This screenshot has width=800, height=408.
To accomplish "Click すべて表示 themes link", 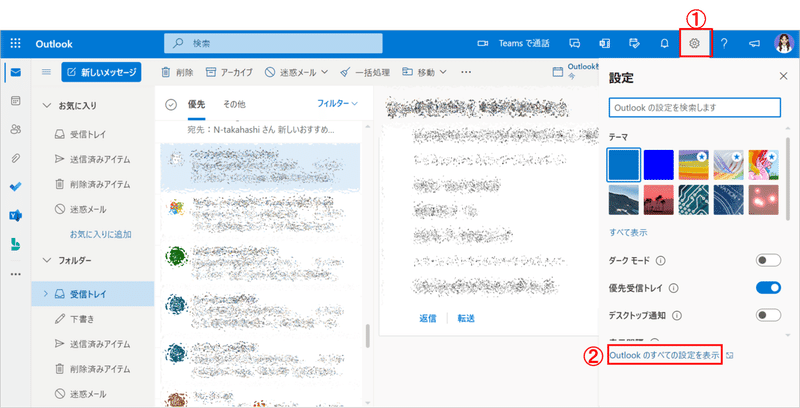I will 628,233.
